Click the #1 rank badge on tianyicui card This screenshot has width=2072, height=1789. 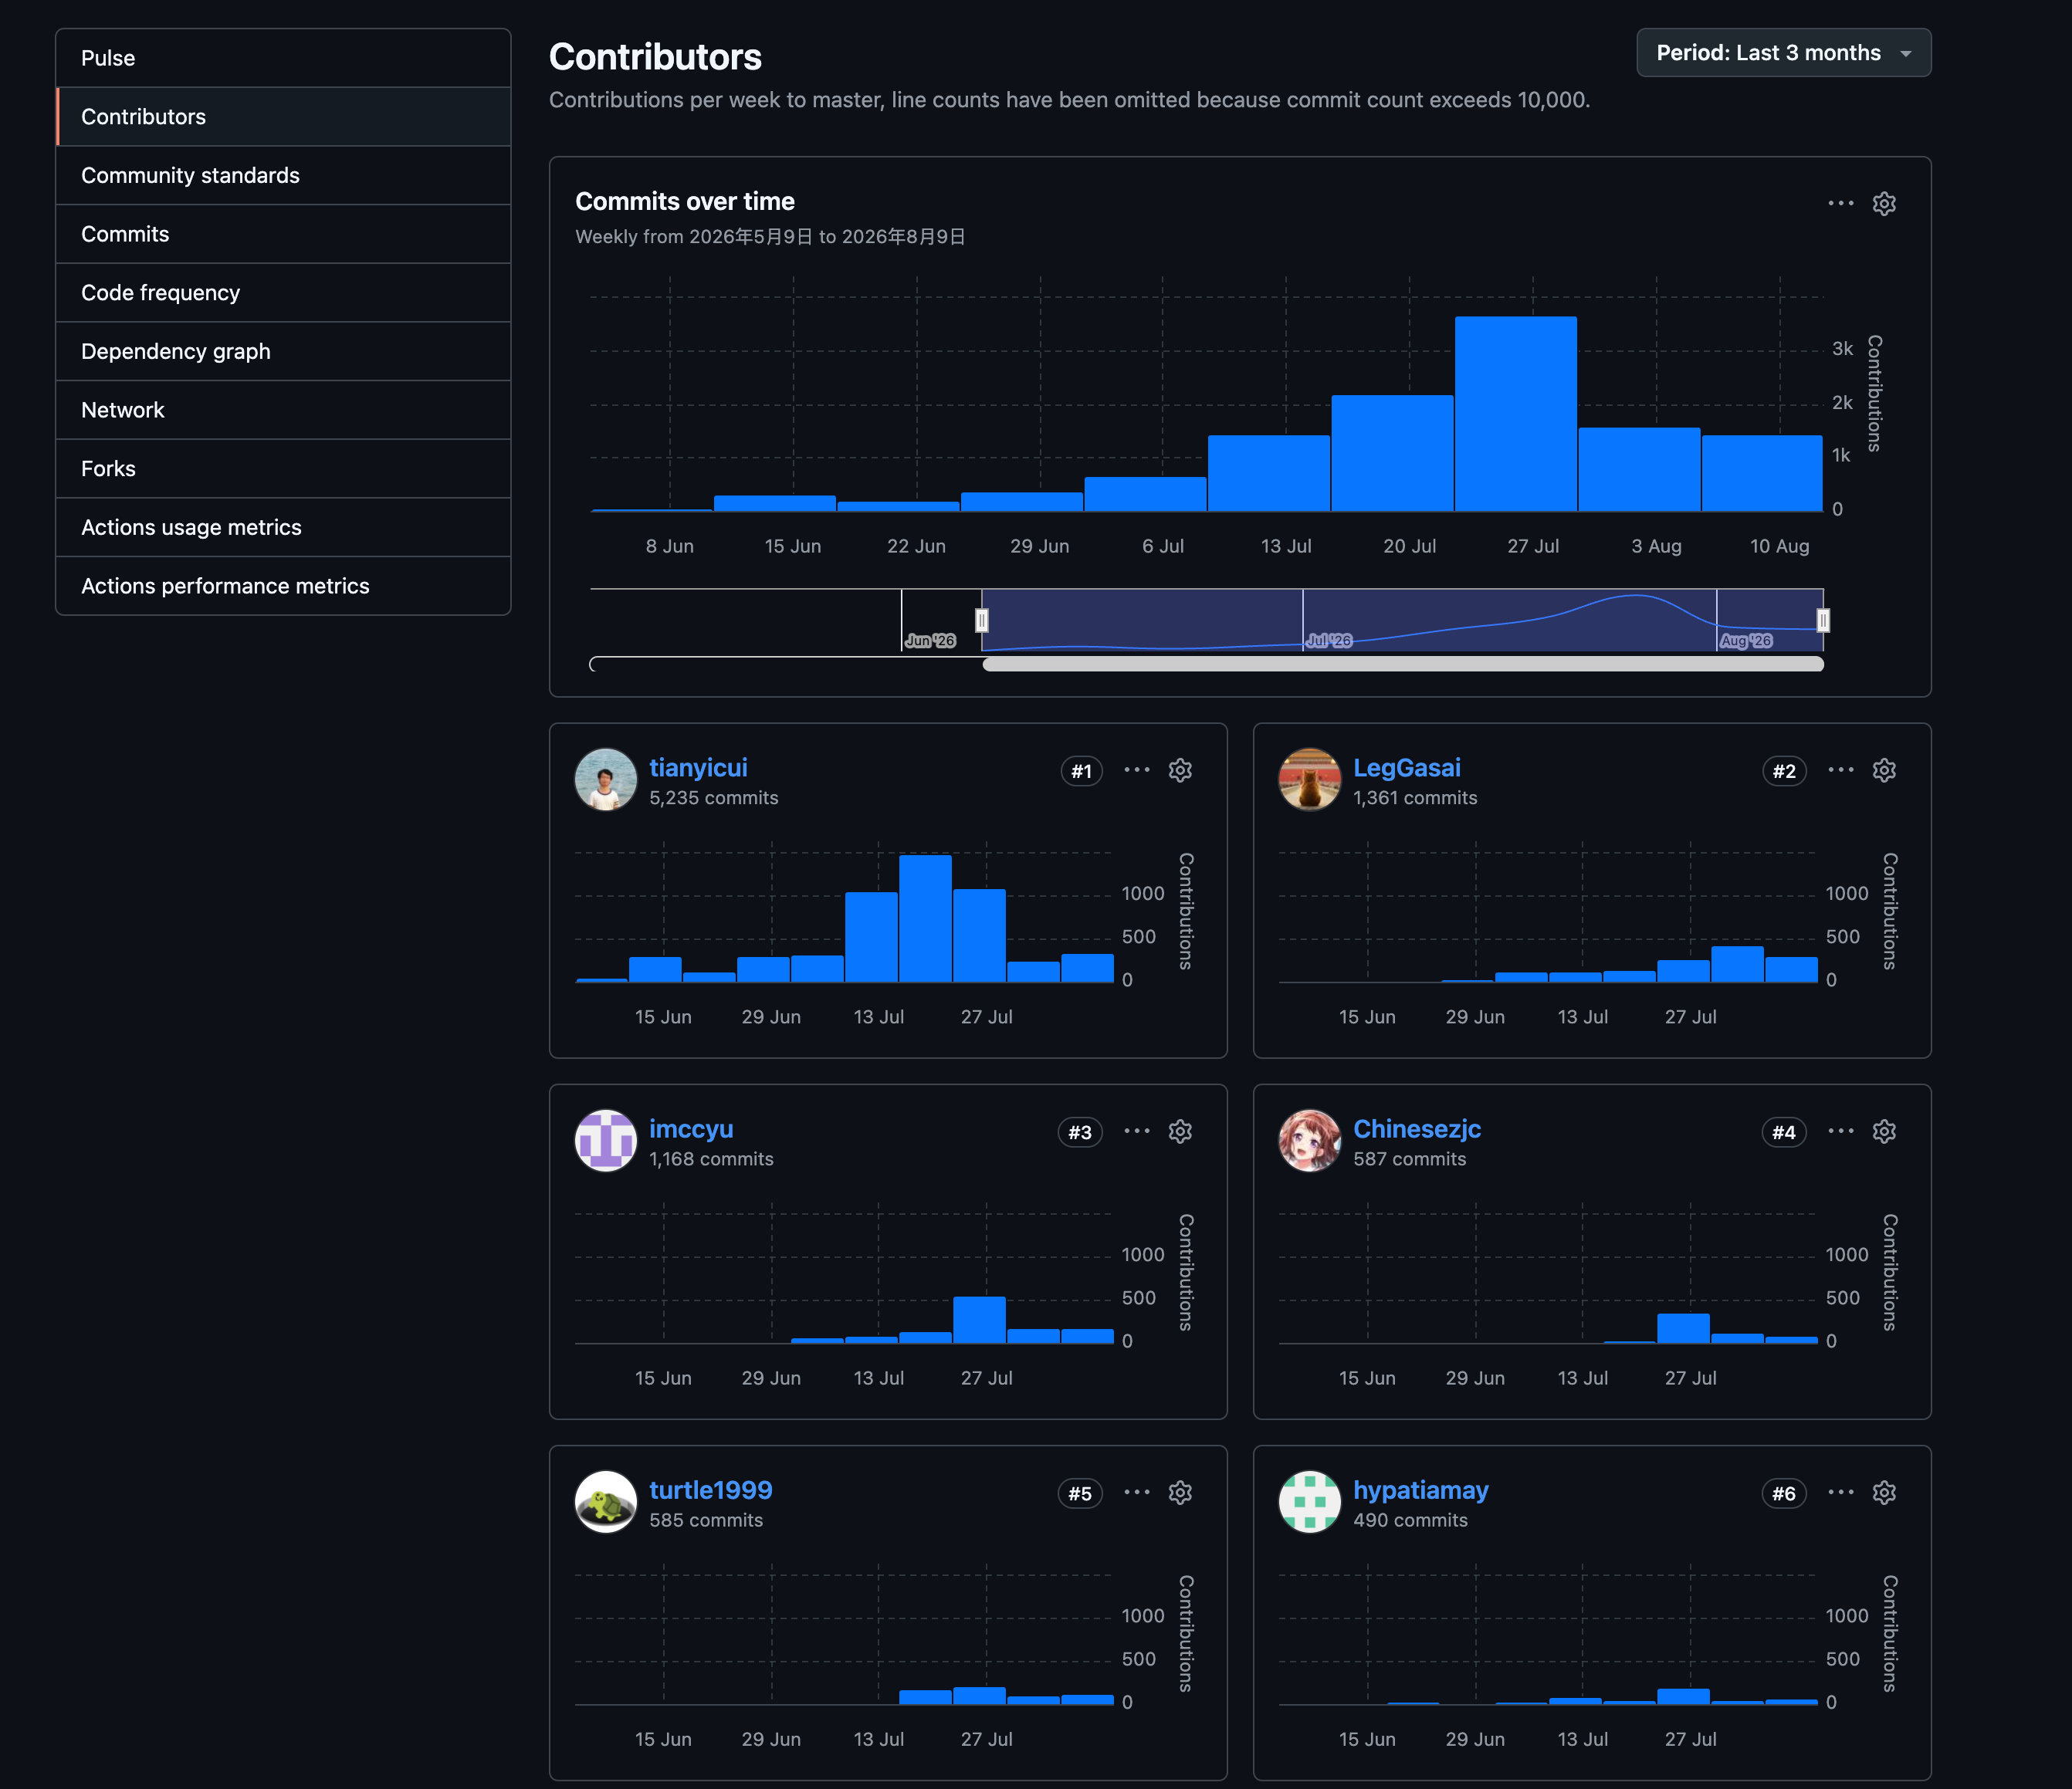(1081, 771)
